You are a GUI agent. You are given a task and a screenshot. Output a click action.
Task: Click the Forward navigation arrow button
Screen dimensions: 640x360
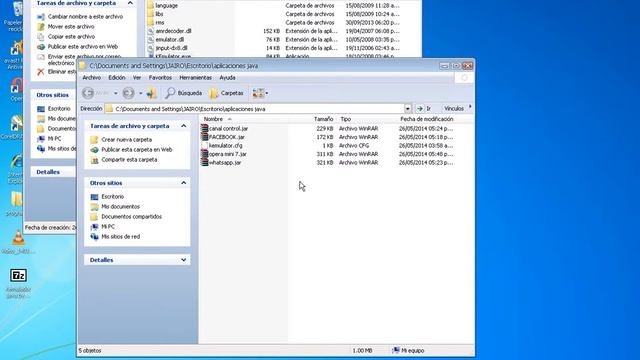point(128,93)
